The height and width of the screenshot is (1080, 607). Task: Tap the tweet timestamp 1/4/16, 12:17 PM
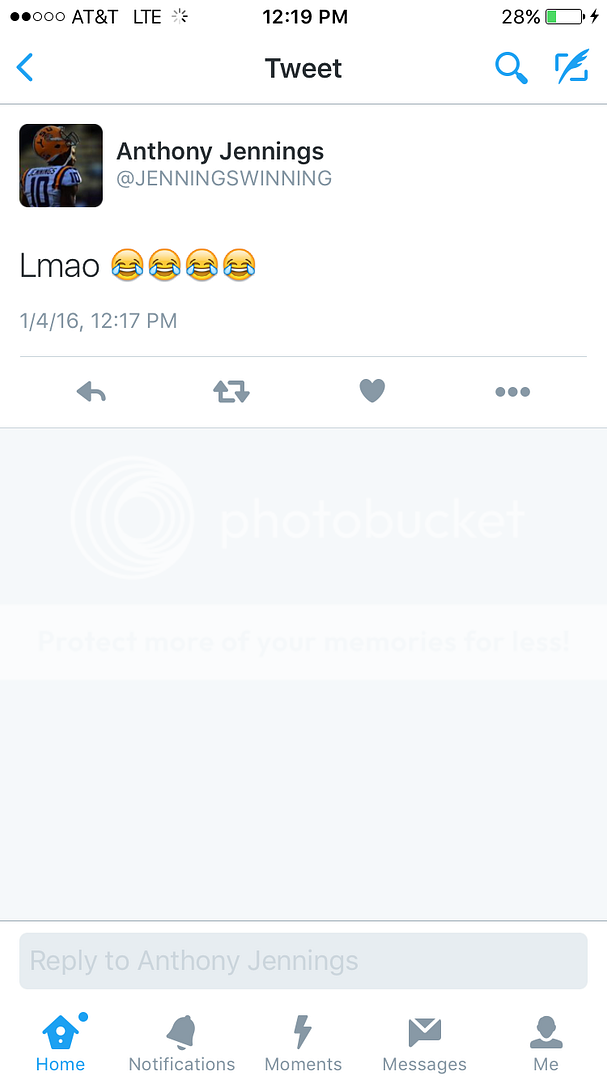(99, 321)
